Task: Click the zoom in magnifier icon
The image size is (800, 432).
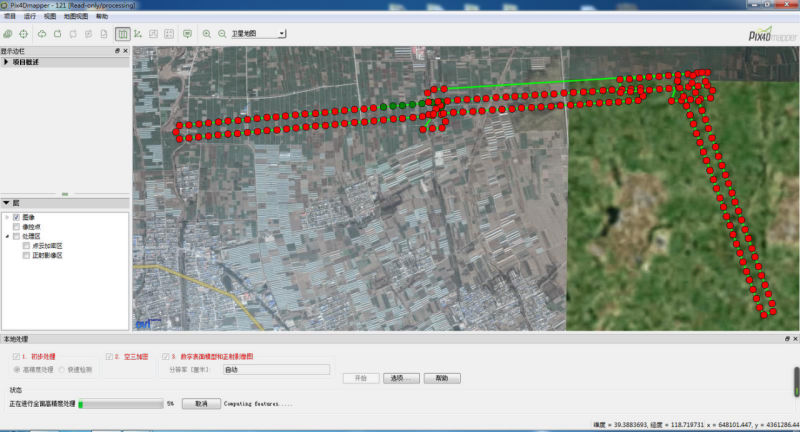Action: tap(207, 33)
